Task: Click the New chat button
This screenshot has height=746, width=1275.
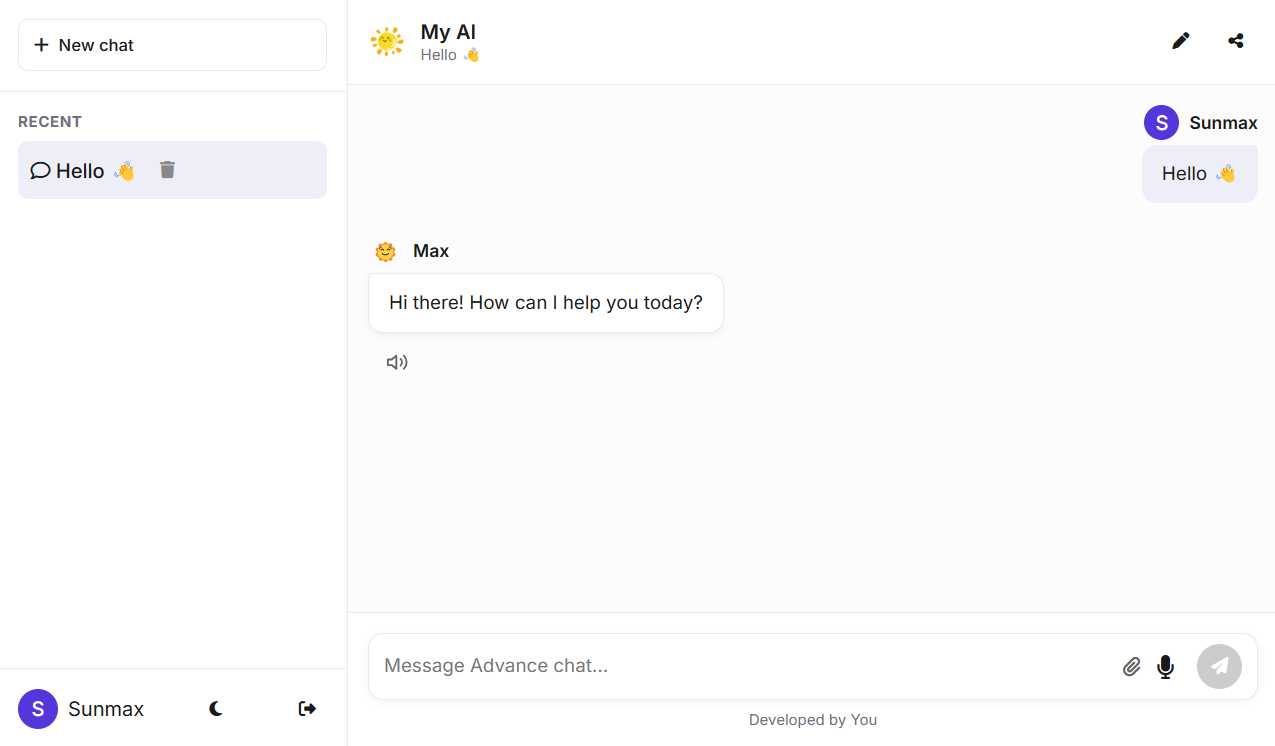Action: click(172, 45)
